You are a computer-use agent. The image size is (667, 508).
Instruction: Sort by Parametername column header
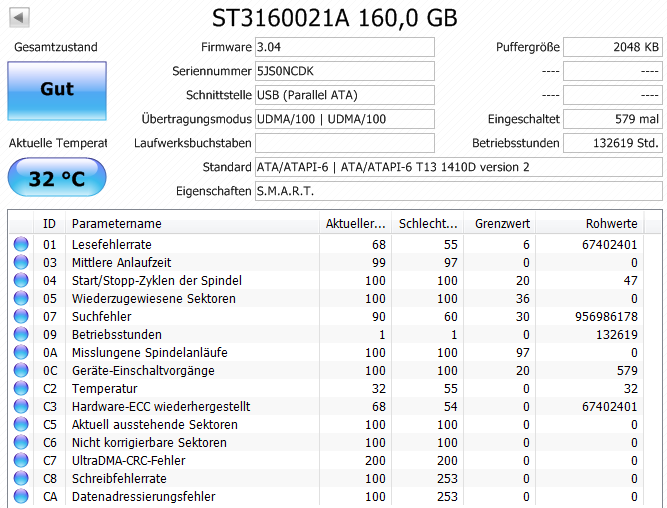pos(192,223)
